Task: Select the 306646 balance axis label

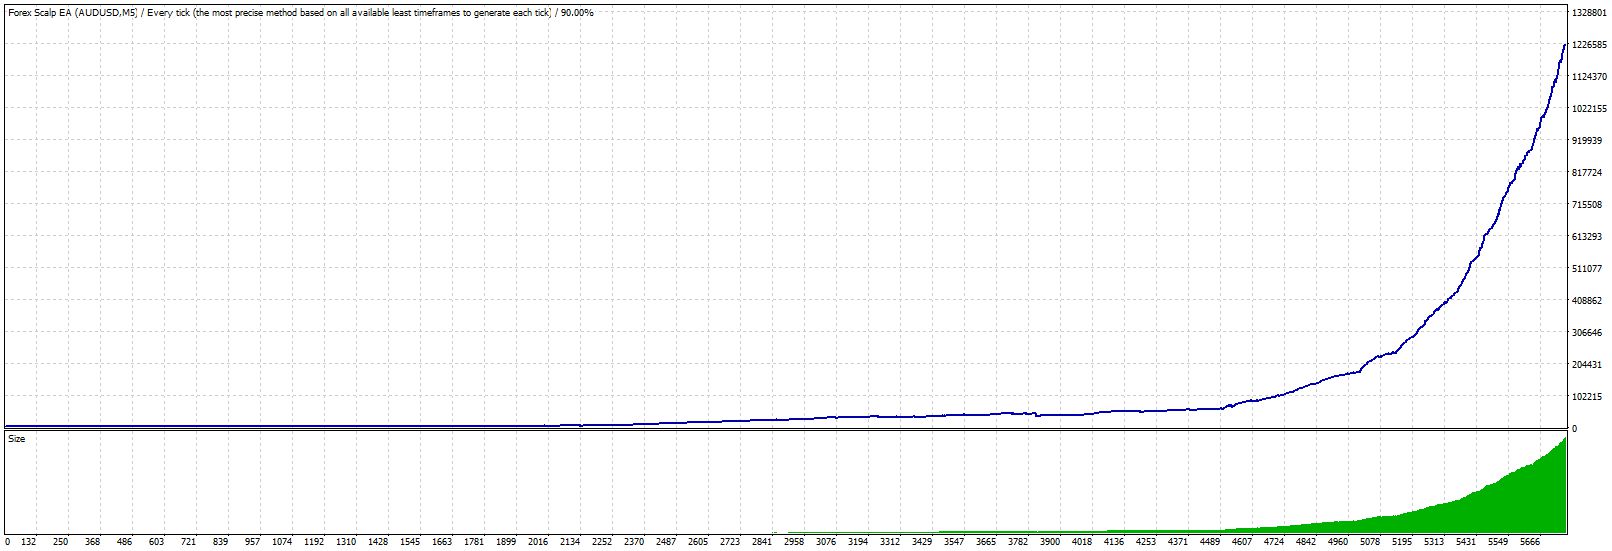Action: click(x=1586, y=333)
